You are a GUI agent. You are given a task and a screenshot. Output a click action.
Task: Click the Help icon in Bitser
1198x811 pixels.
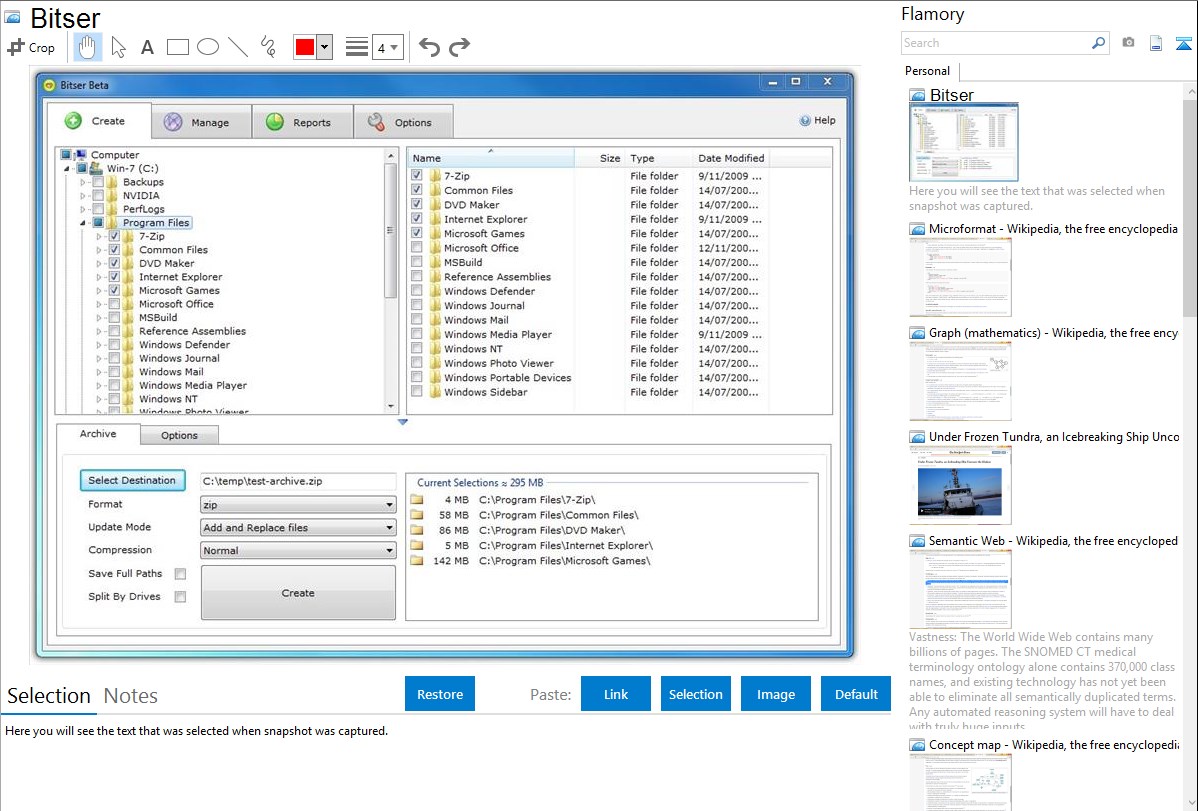[805, 121]
